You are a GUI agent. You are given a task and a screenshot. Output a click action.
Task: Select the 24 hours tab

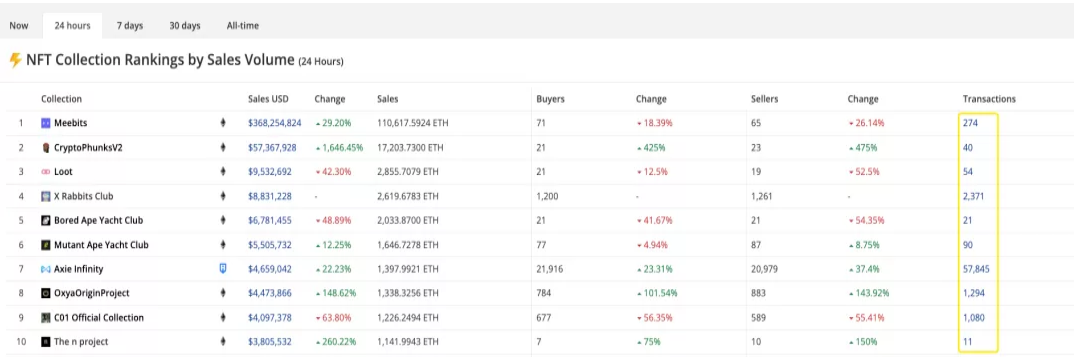coord(73,26)
